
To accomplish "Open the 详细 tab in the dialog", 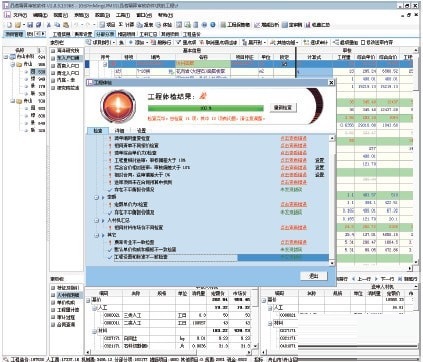I will point(119,131).
